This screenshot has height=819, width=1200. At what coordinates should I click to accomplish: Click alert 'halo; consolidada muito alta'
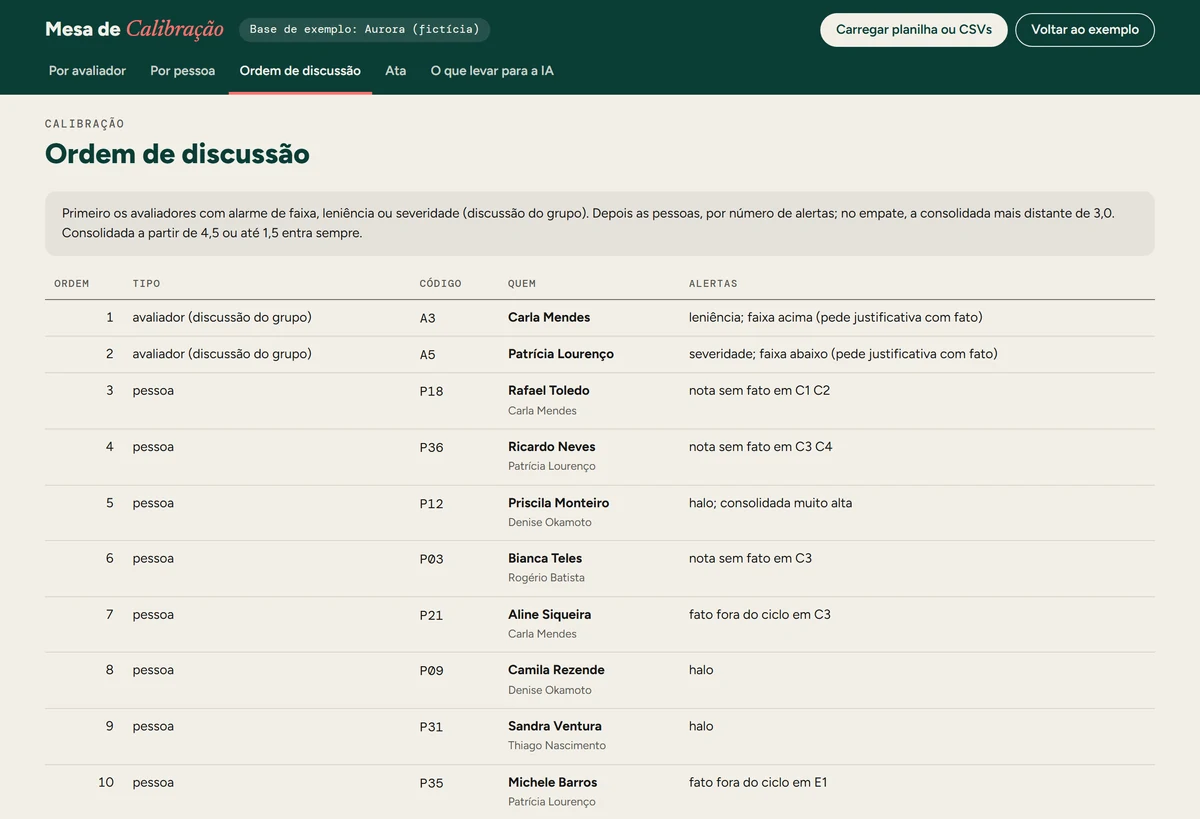(x=771, y=503)
